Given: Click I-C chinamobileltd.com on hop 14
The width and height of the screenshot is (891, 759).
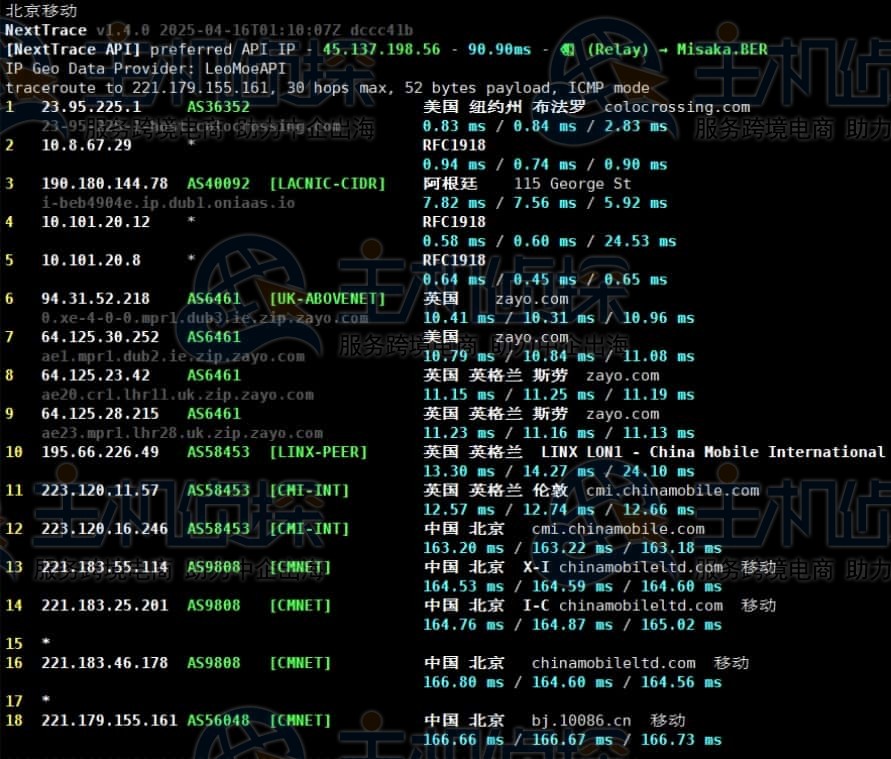Looking at the screenshot, I should pyautogui.click(x=623, y=605).
